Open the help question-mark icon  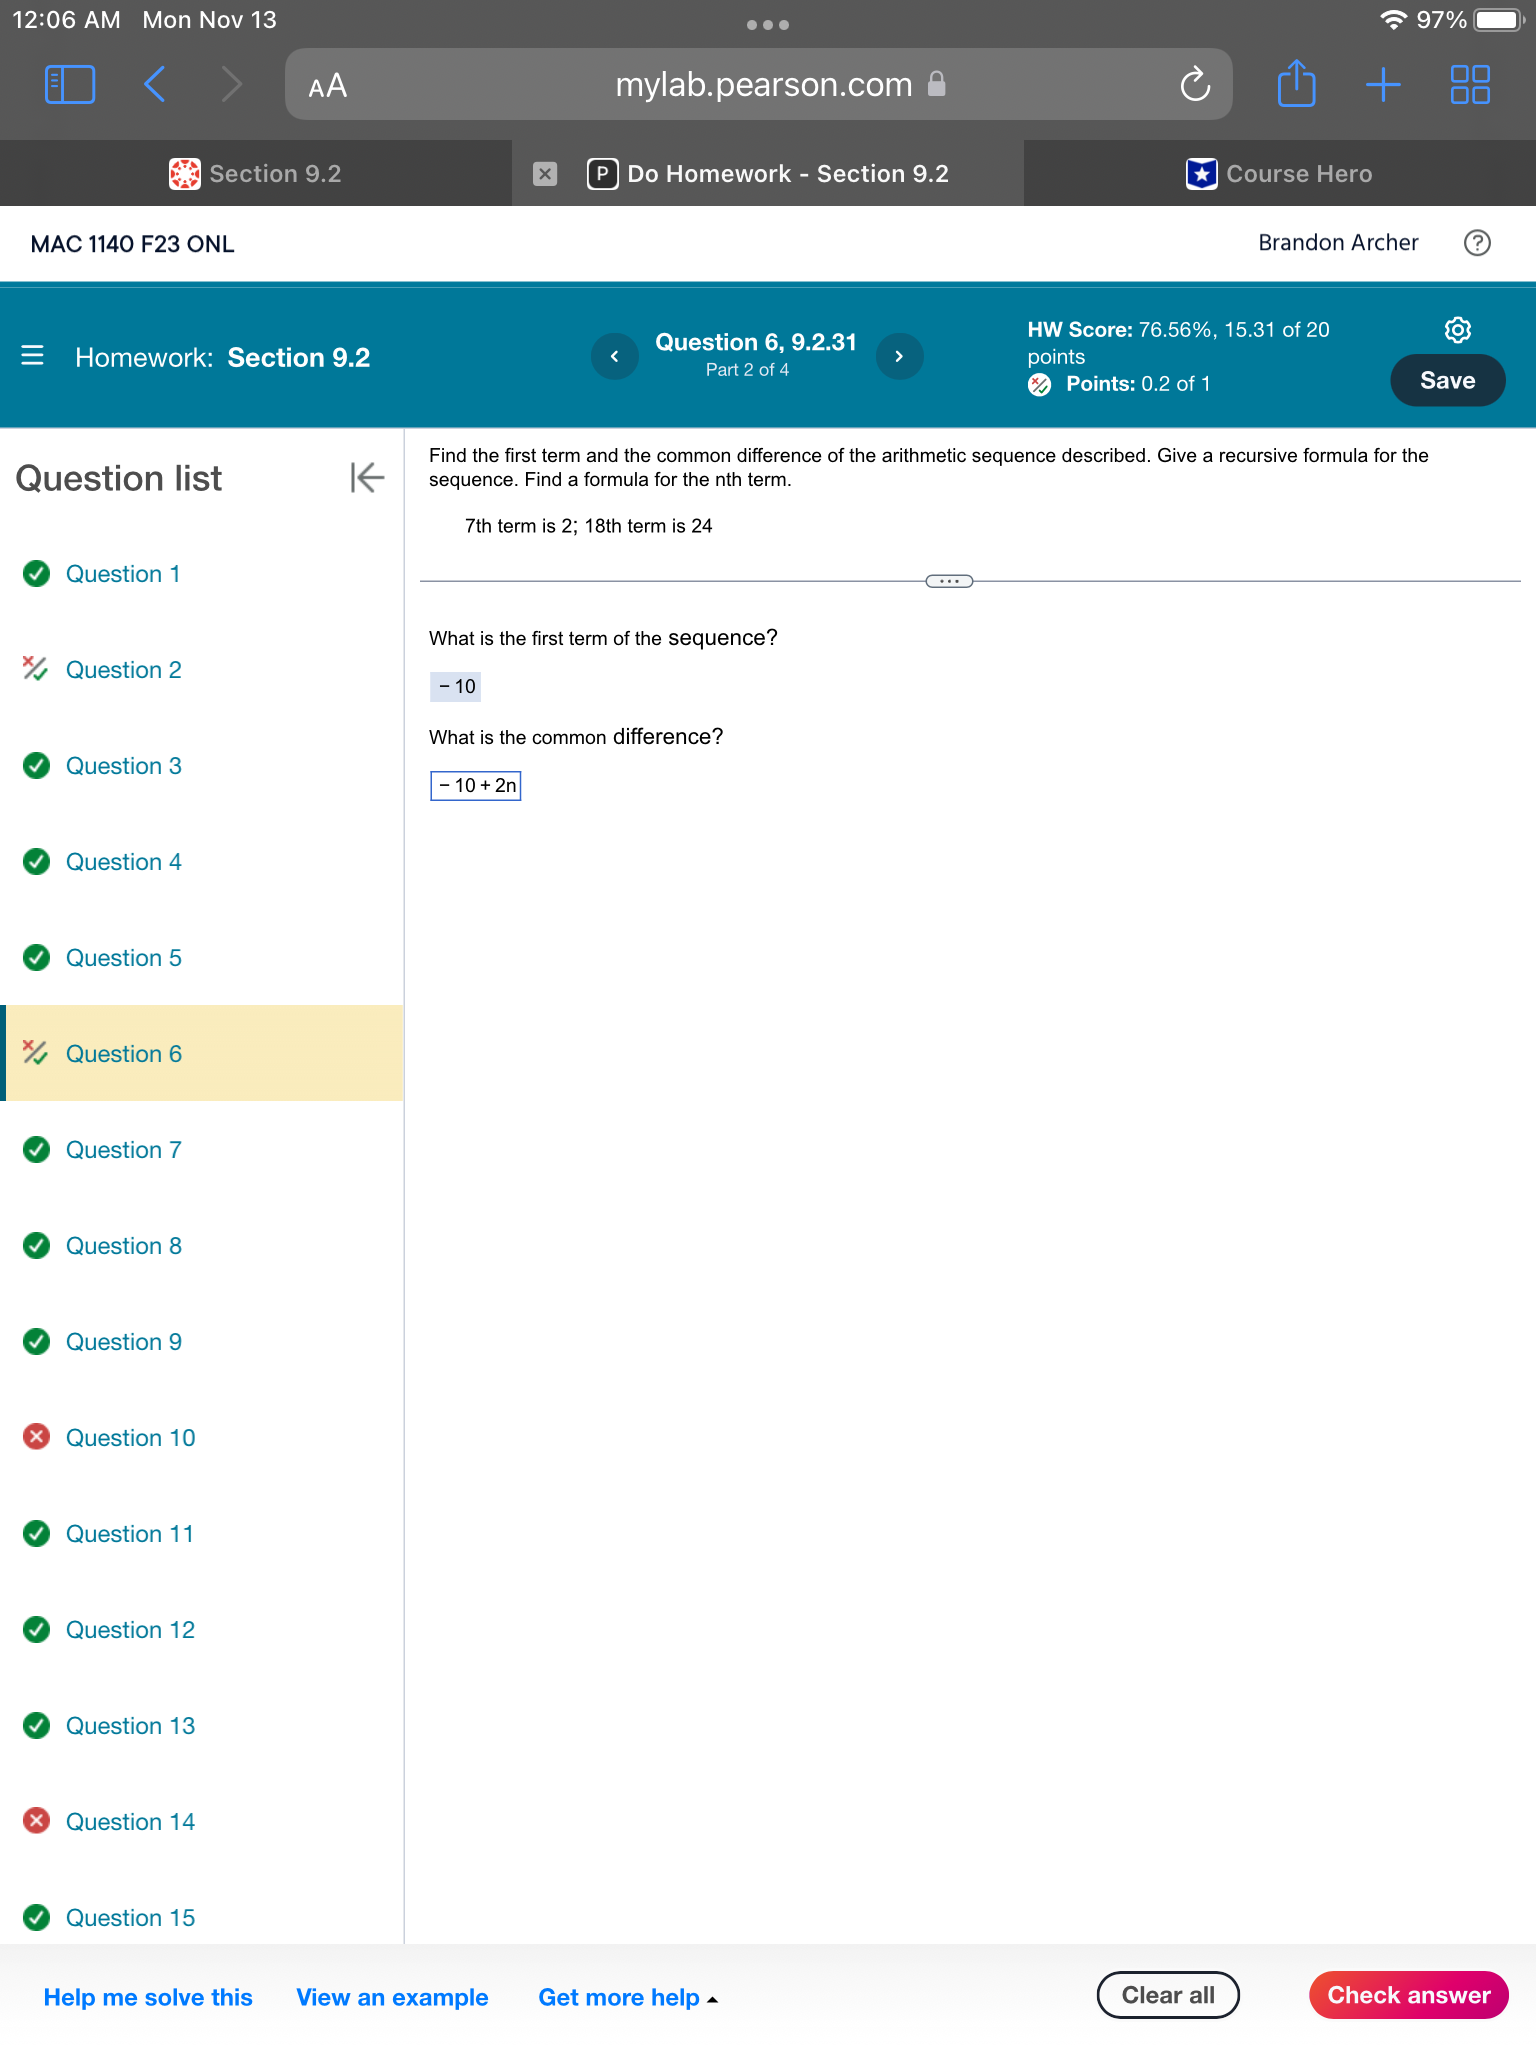[1477, 243]
